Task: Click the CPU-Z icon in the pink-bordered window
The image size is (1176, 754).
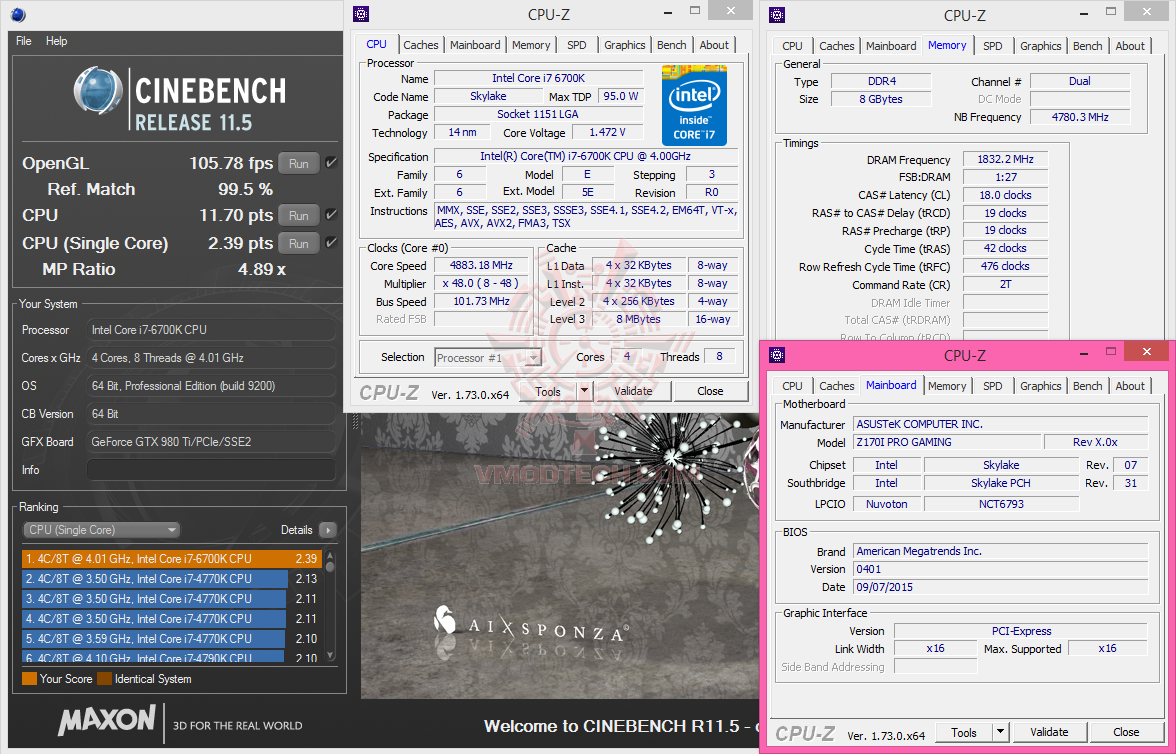Action: click(x=778, y=354)
